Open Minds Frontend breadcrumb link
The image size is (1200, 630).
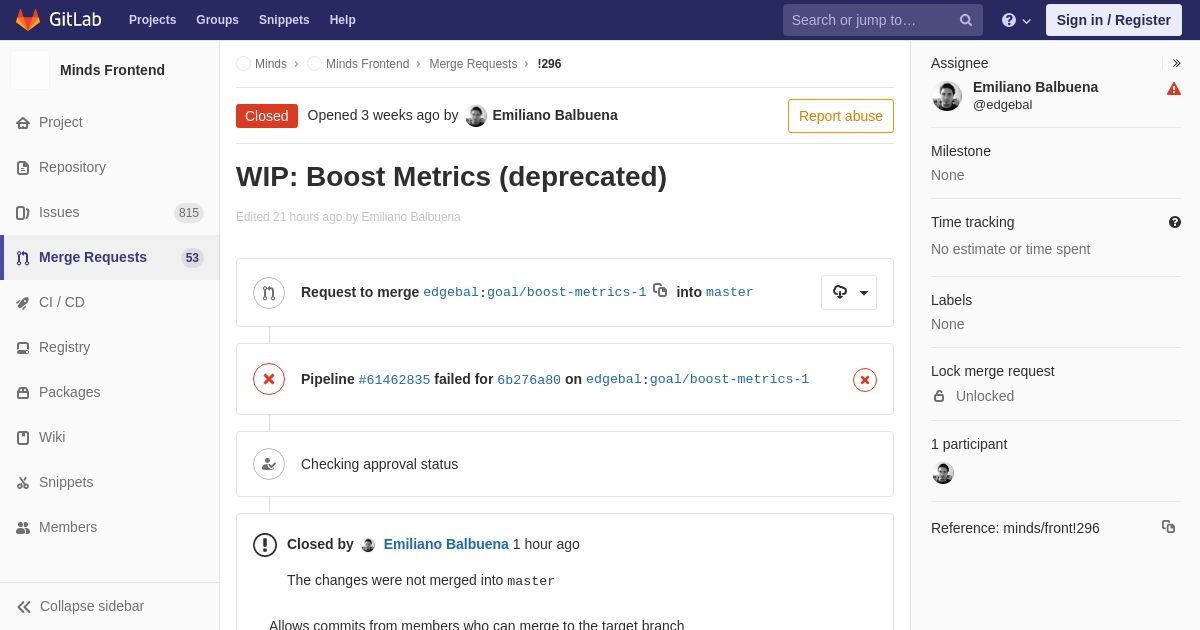(x=367, y=64)
